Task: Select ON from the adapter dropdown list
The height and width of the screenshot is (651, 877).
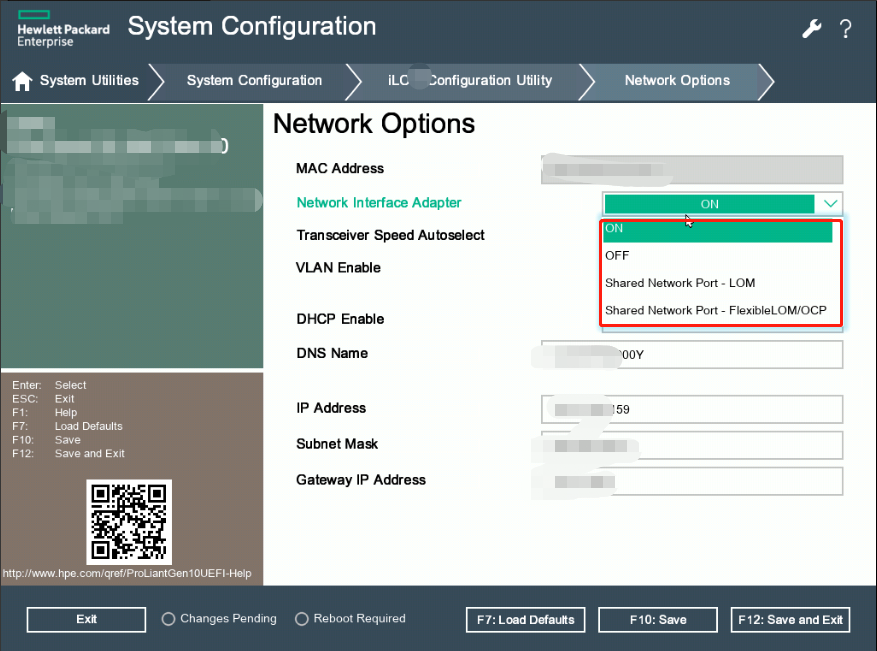Action: coord(717,229)
